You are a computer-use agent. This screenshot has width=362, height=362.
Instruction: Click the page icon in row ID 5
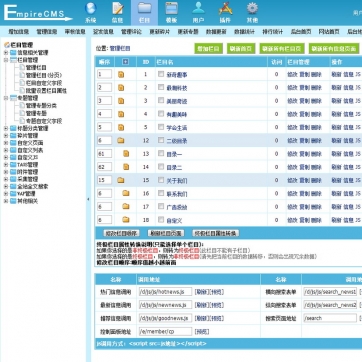click(121, 127)
